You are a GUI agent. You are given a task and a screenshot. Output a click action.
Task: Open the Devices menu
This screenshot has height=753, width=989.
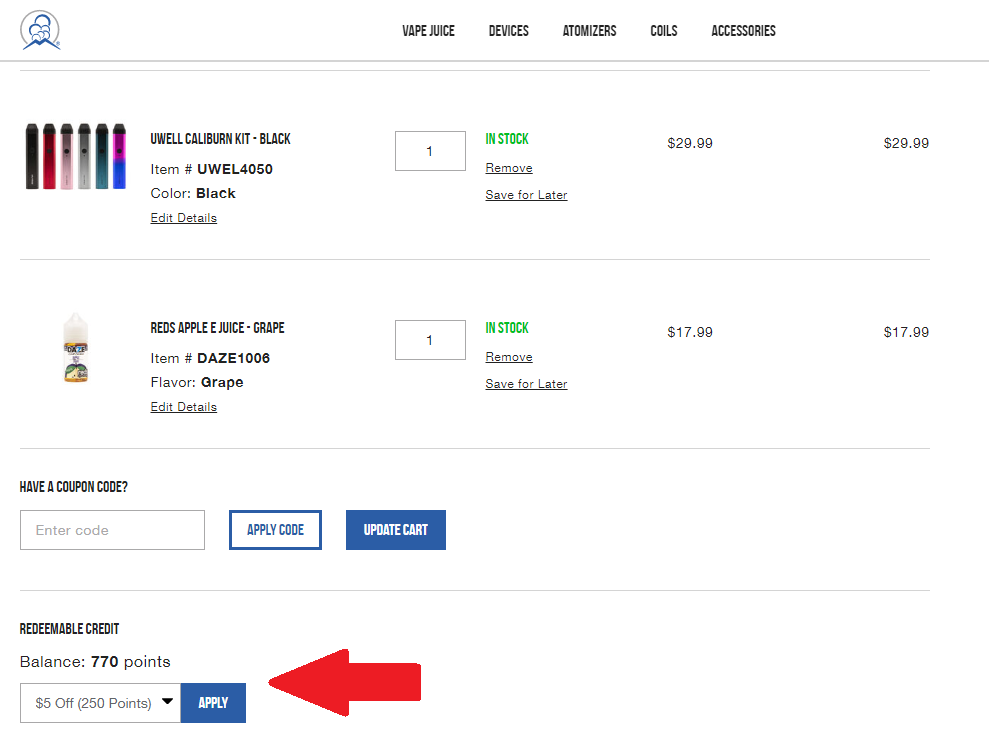coord(508,31)
